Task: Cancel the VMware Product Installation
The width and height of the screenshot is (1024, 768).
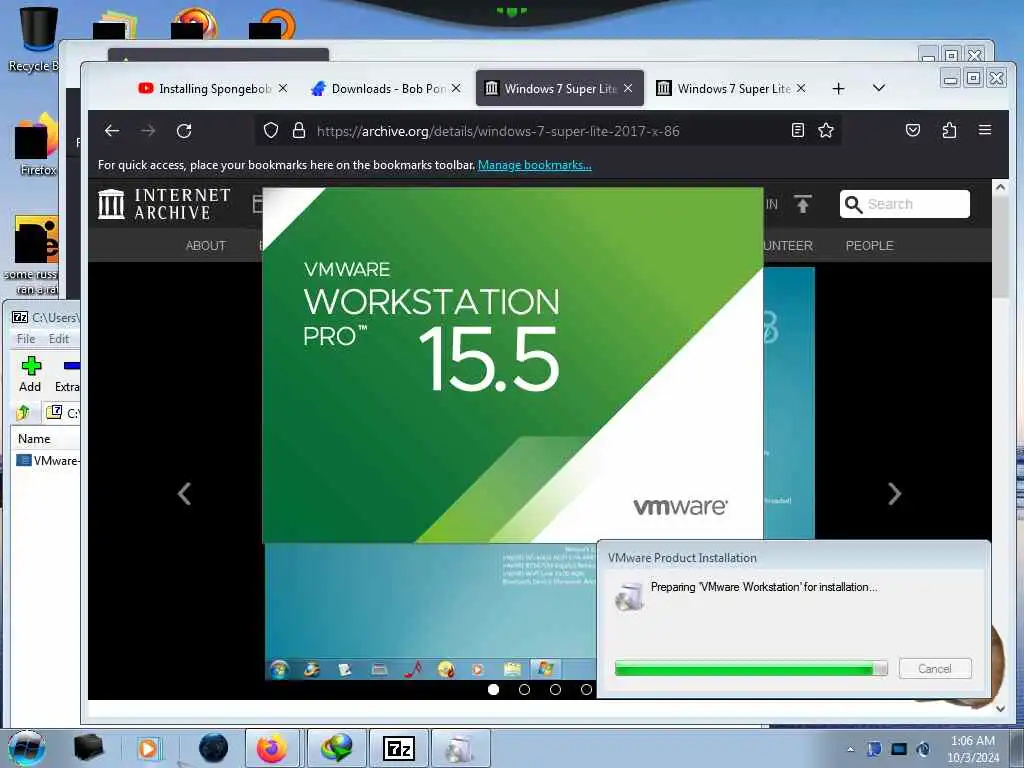Action: (x=935, y=669)
